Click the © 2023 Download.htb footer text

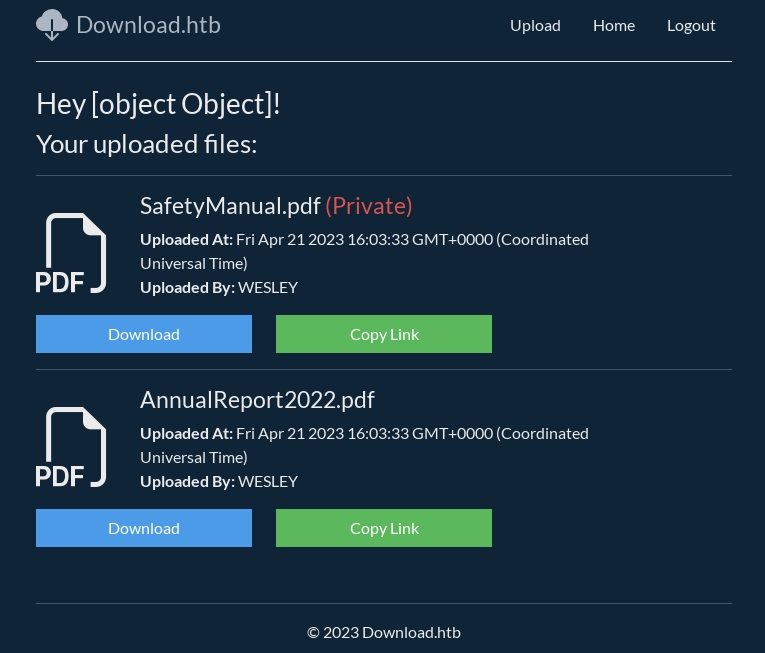[383, 632]
